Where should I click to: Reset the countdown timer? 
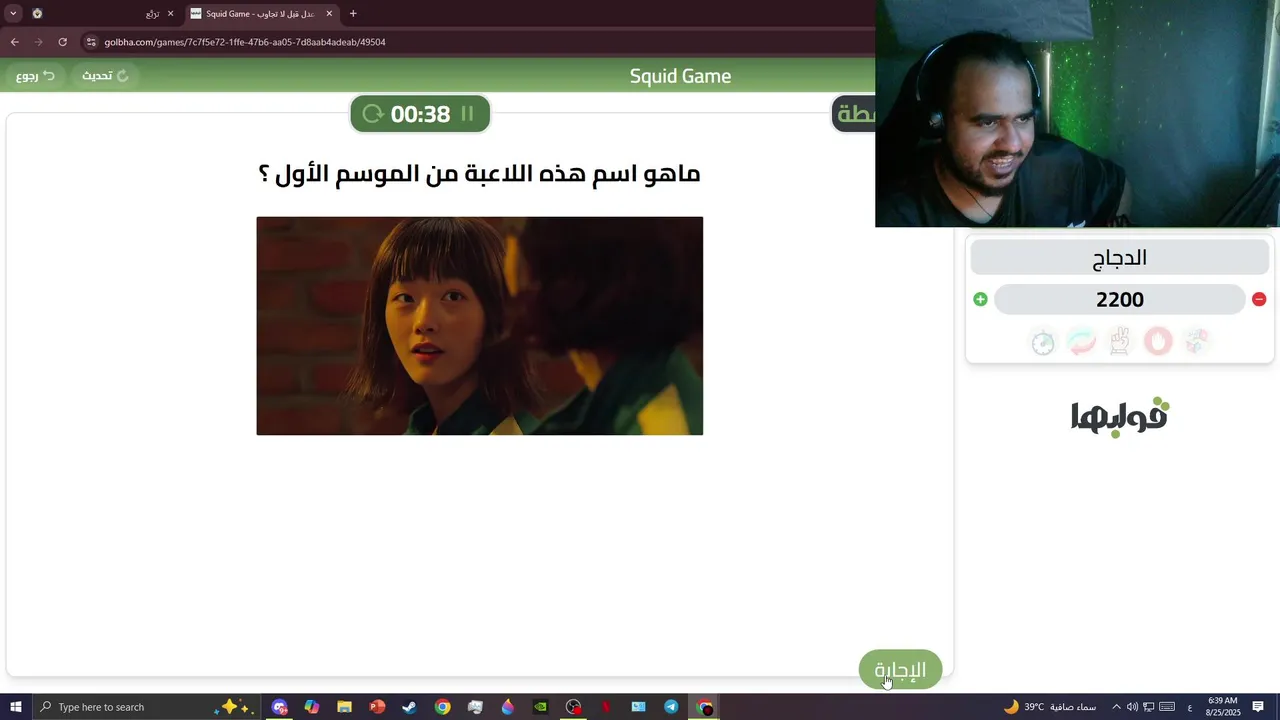[373, 114]
